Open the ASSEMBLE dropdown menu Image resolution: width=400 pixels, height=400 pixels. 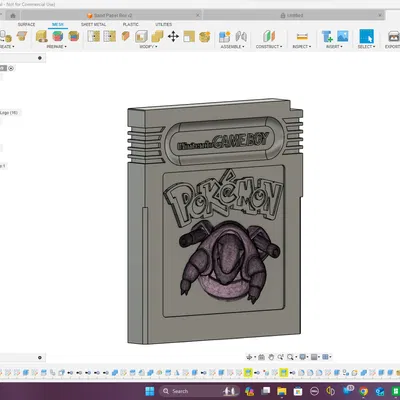coord(232,47)
